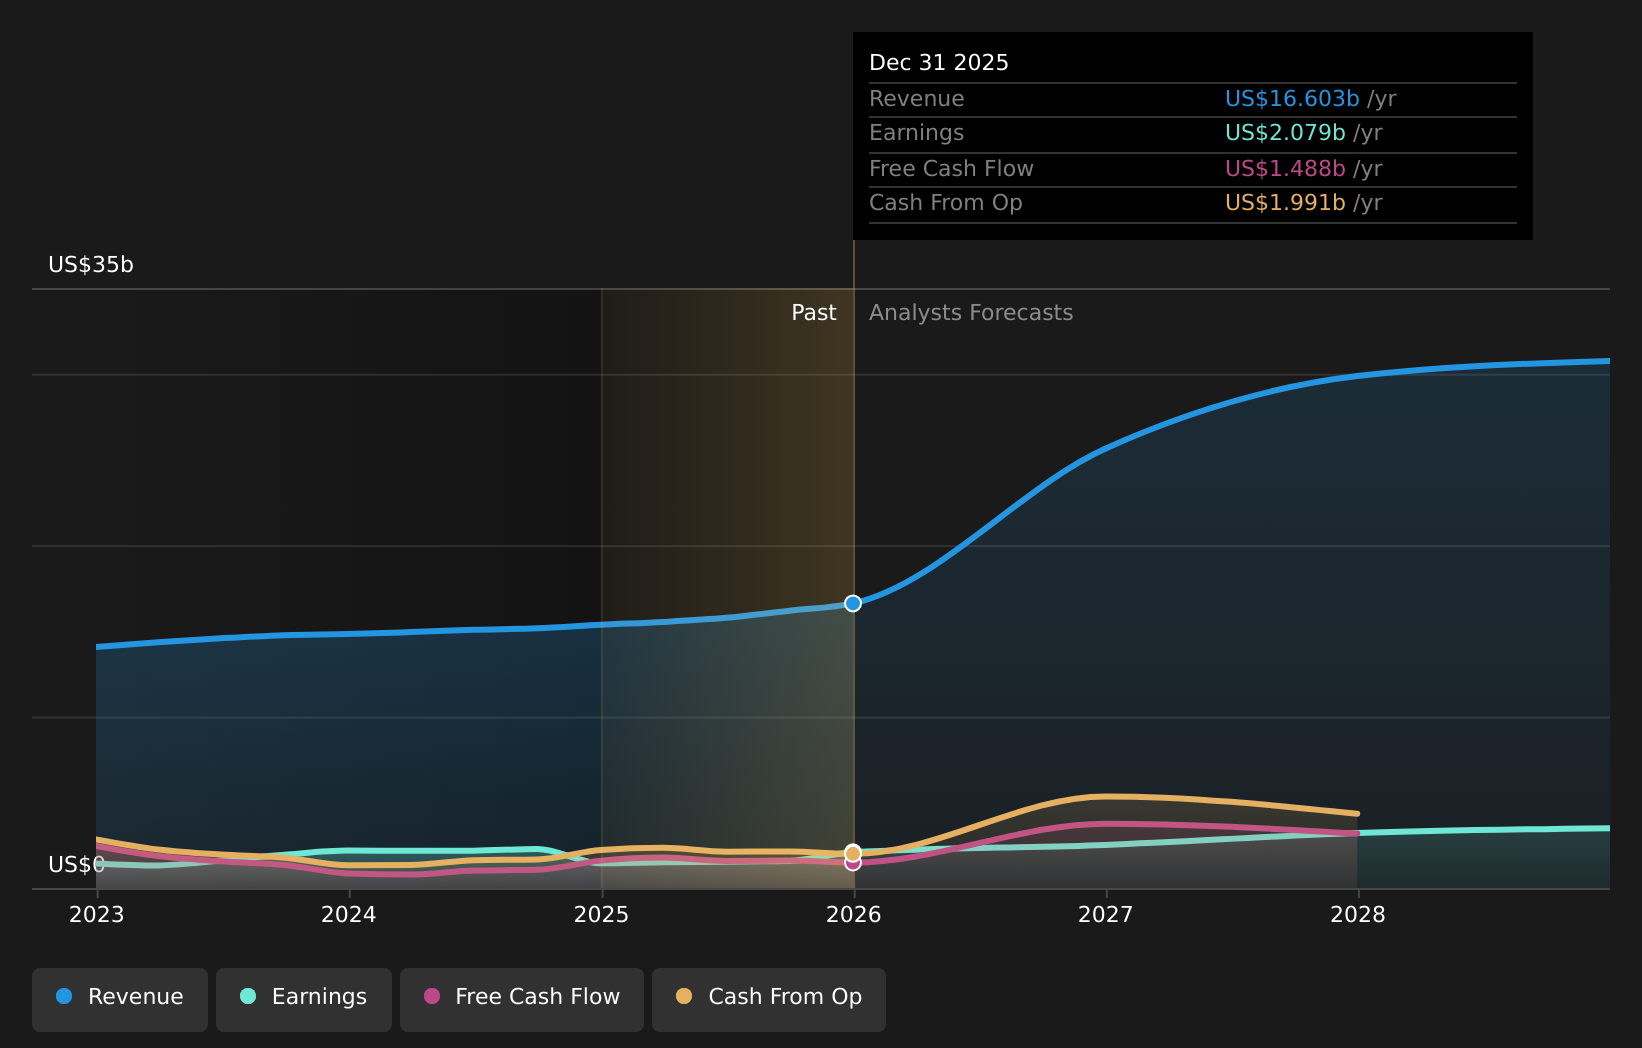This screenshot has height=1048, width=1642.
Task: Click the Dec 31 2025 tooltip date
Action: [938, 63]
